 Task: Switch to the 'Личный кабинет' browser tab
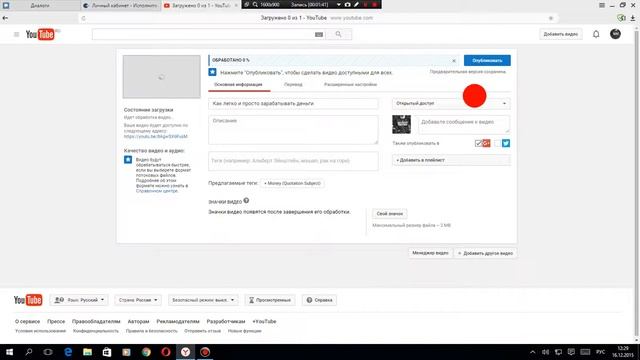click(x=121, y=6)
